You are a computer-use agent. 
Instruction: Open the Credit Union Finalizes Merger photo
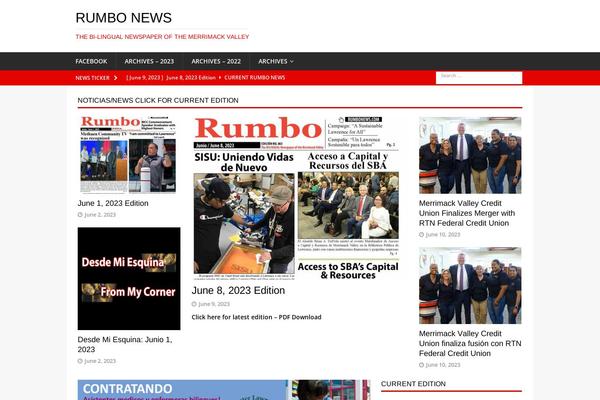coord(470,155)
